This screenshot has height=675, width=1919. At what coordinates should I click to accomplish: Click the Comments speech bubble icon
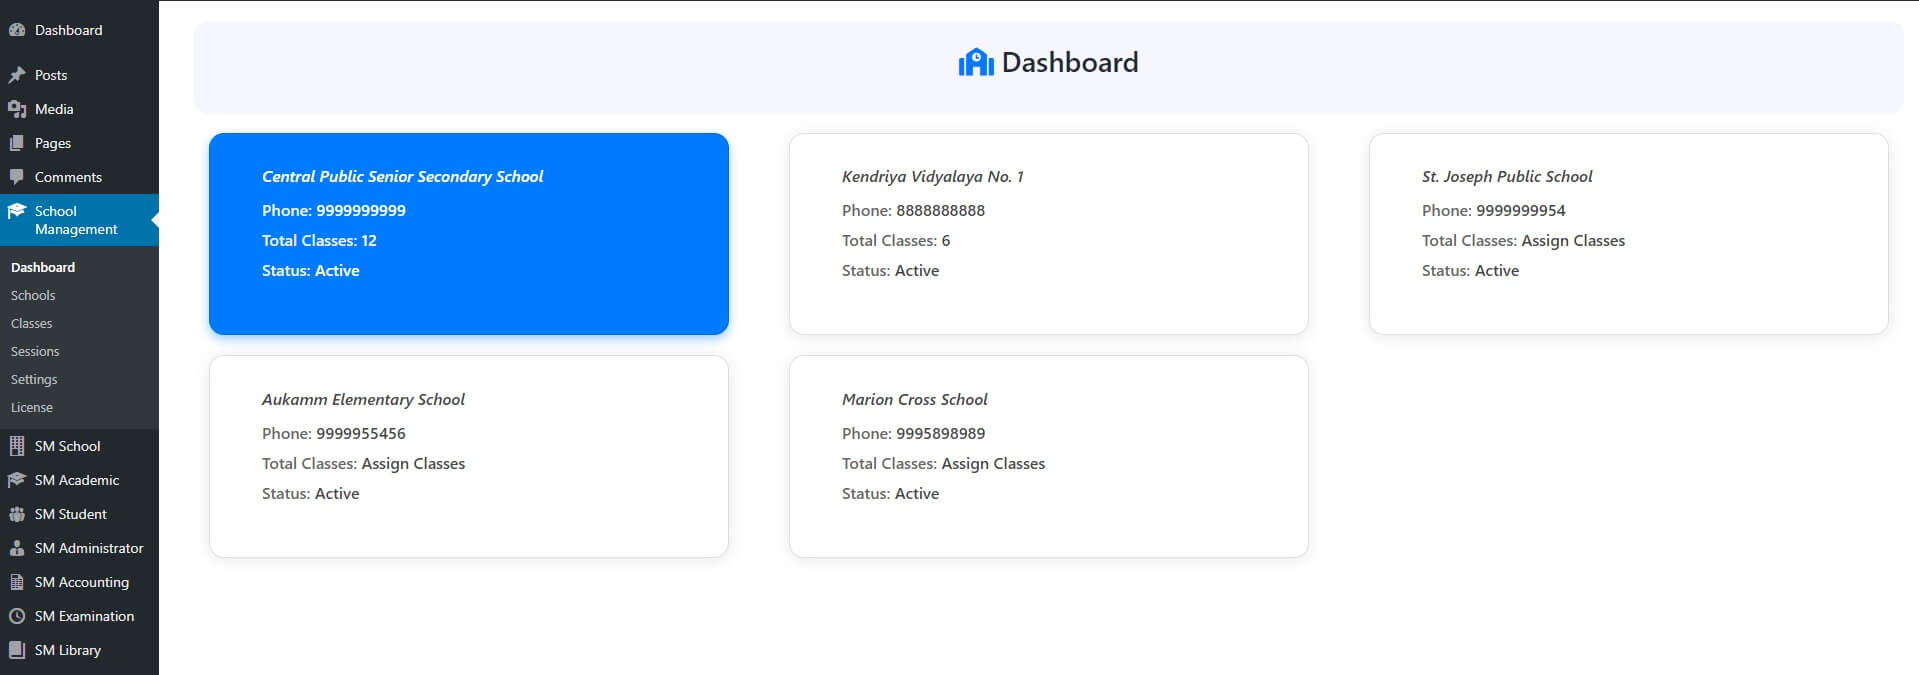(17, 177)
